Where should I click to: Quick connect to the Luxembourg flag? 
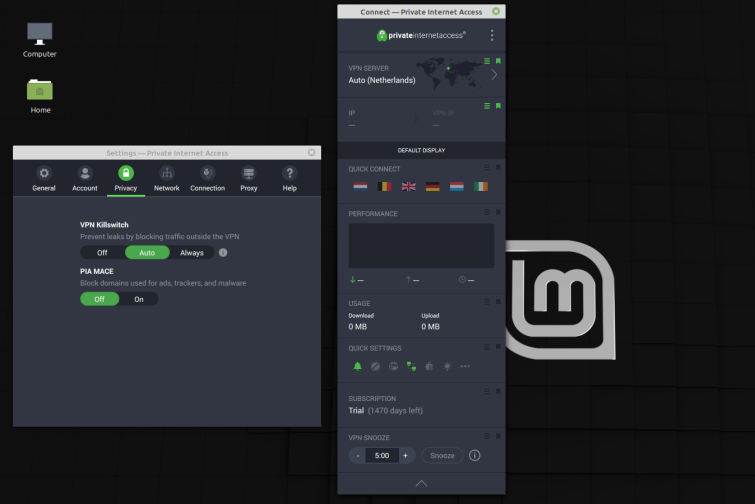[x=456, y=186]
